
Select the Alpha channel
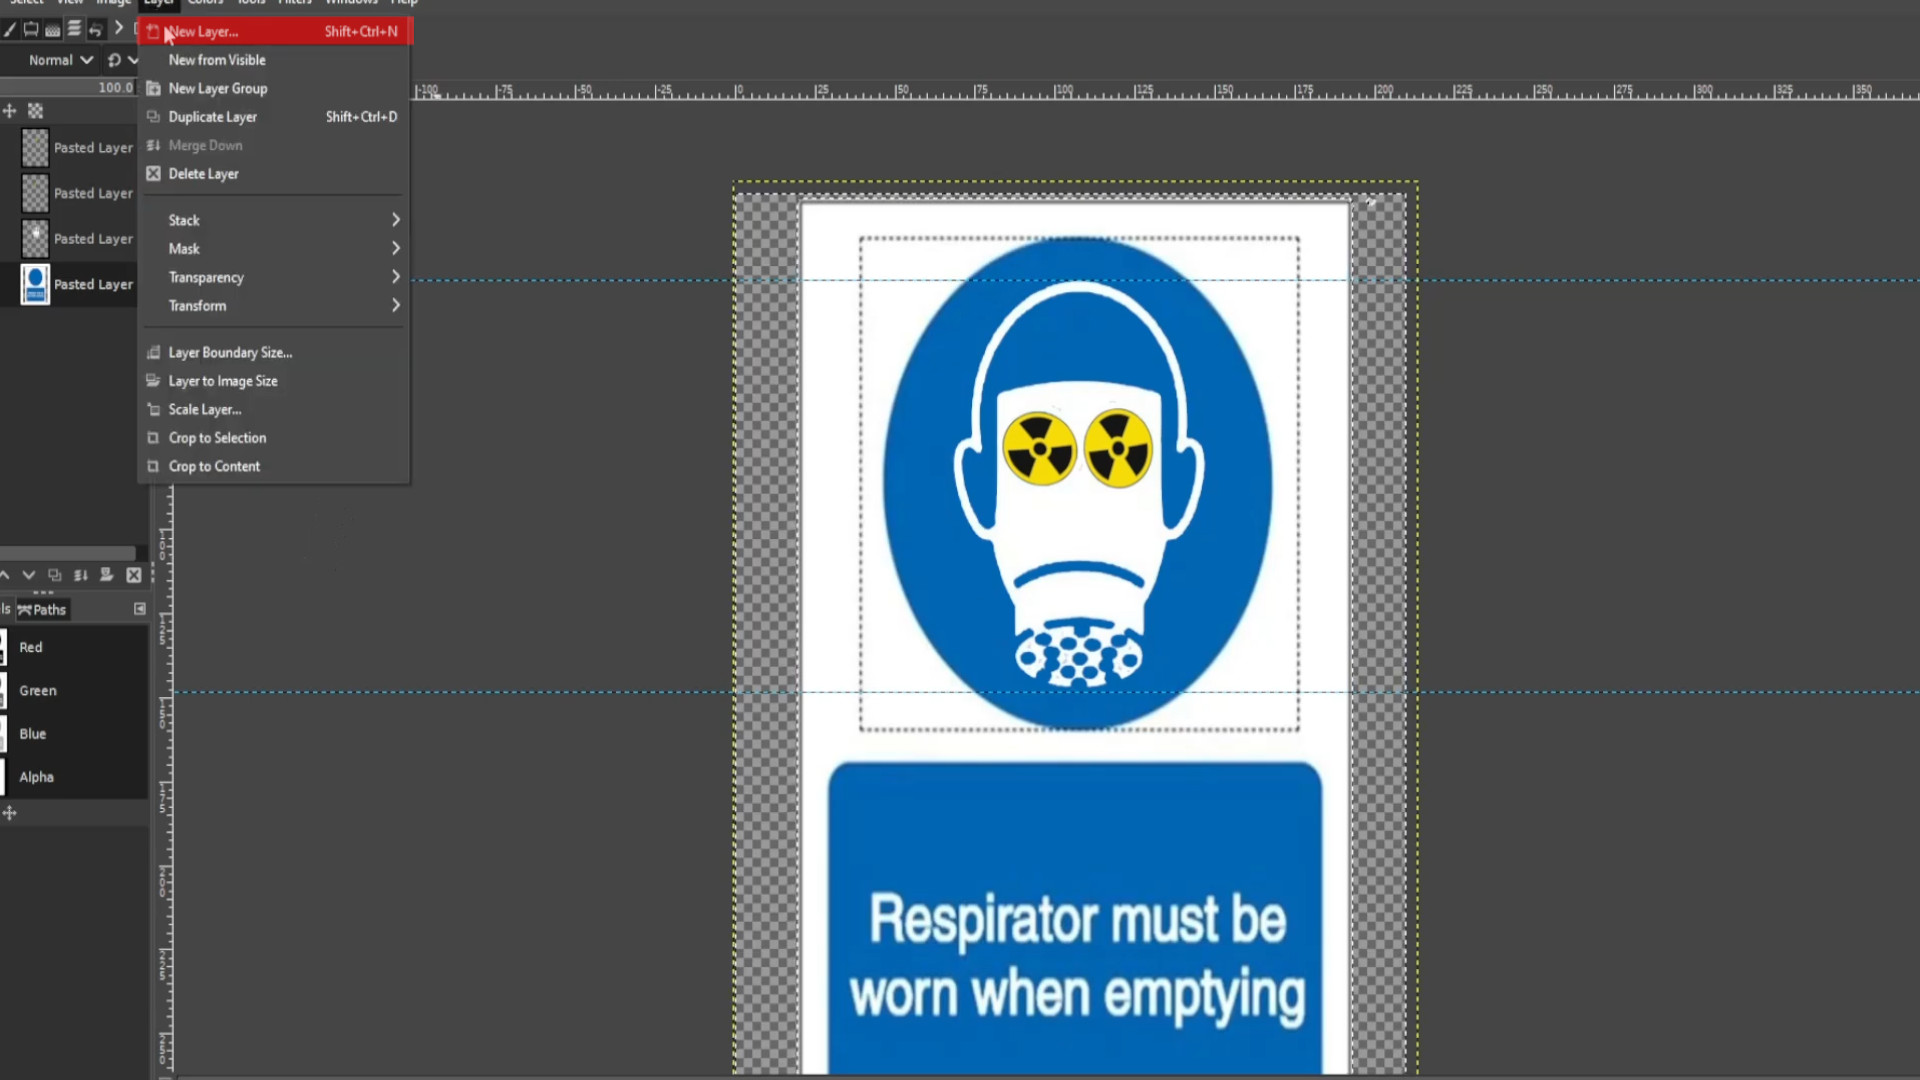pyautogui.click(x=74, y=776)
